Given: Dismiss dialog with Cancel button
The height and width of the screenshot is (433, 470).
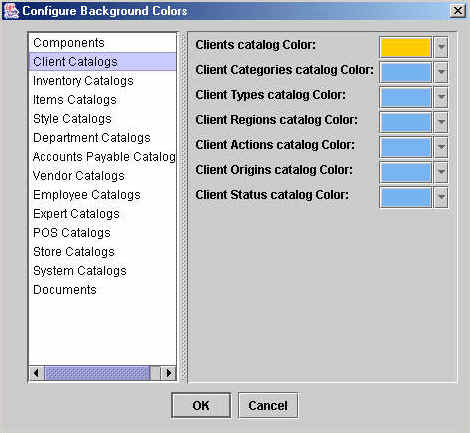Looking at the screenshot, I should coord(268,405).
